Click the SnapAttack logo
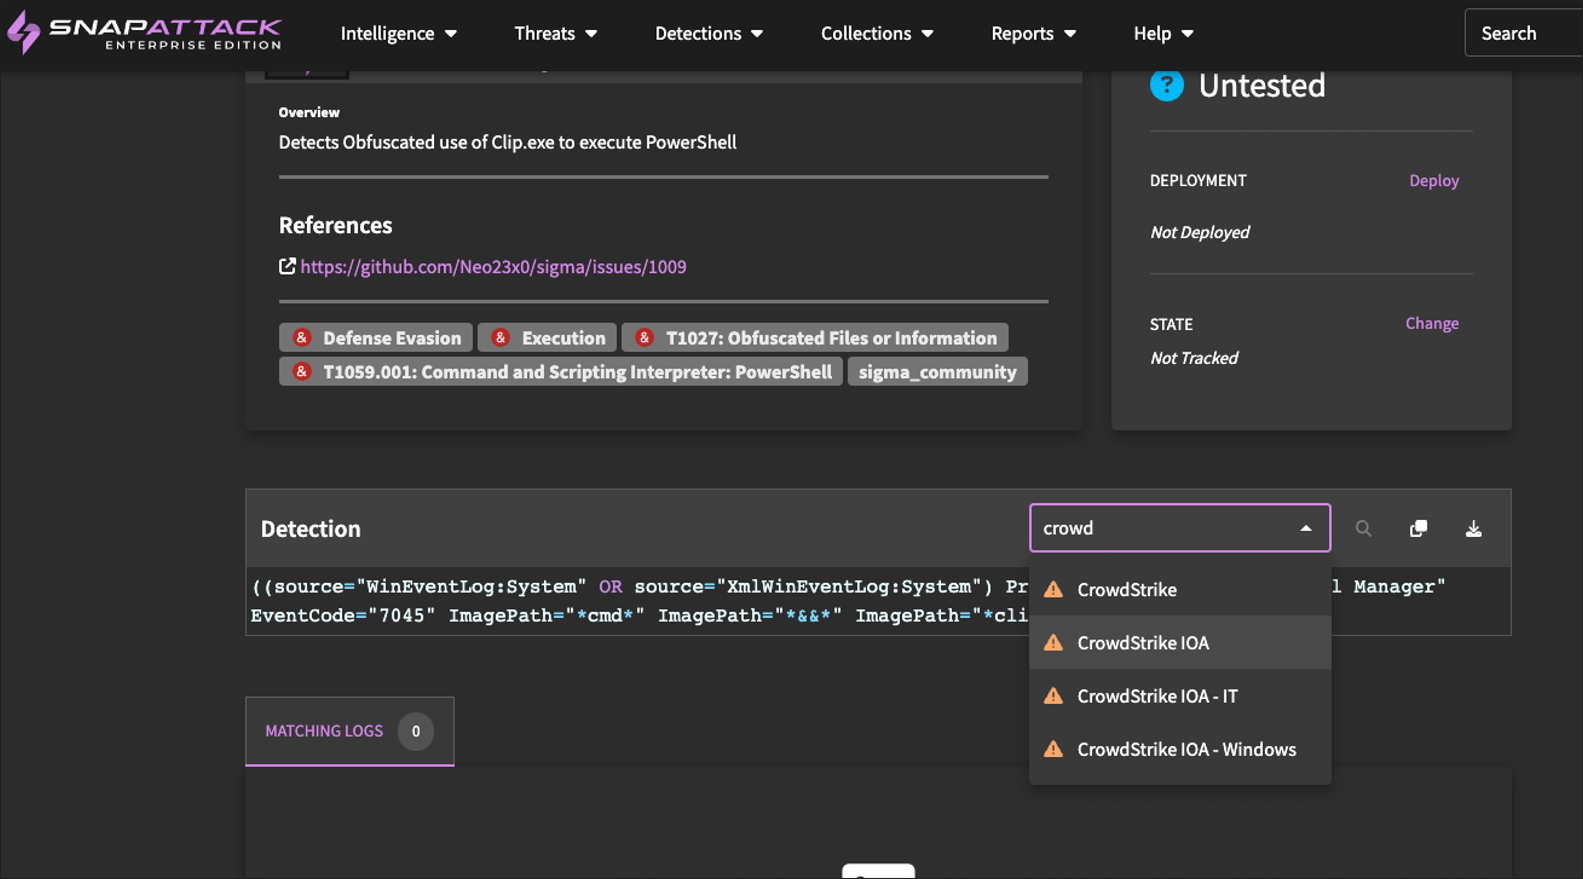 click(145, 32)
